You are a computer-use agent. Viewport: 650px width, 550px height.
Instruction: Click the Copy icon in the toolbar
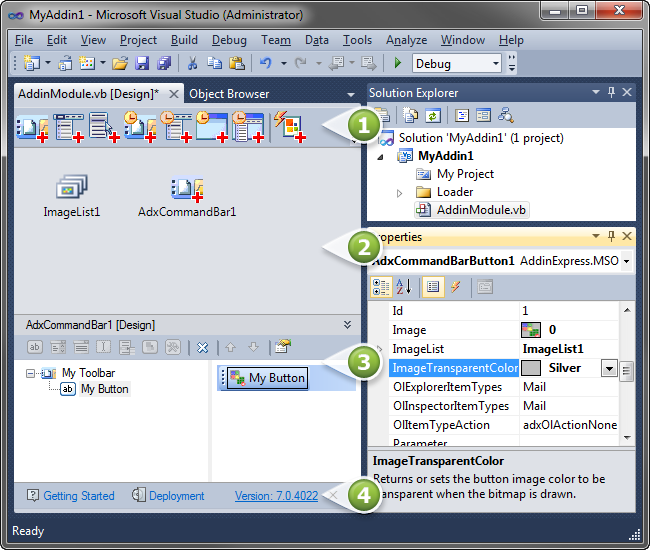214,63
